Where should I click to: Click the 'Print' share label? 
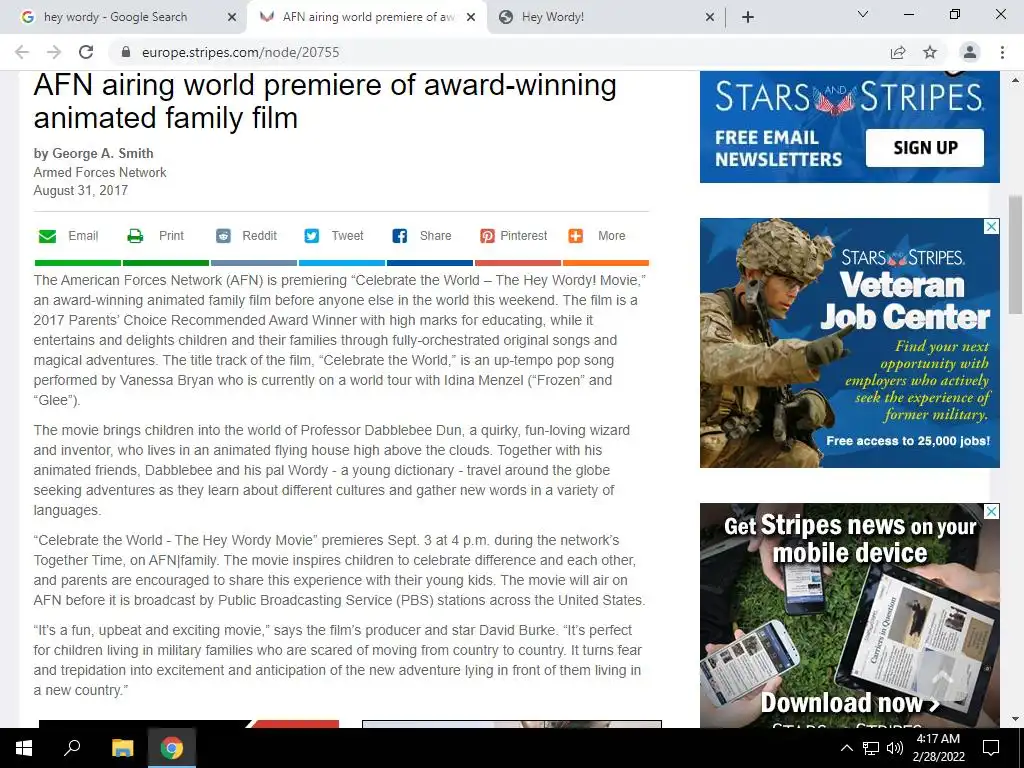(x=171, y=236)
